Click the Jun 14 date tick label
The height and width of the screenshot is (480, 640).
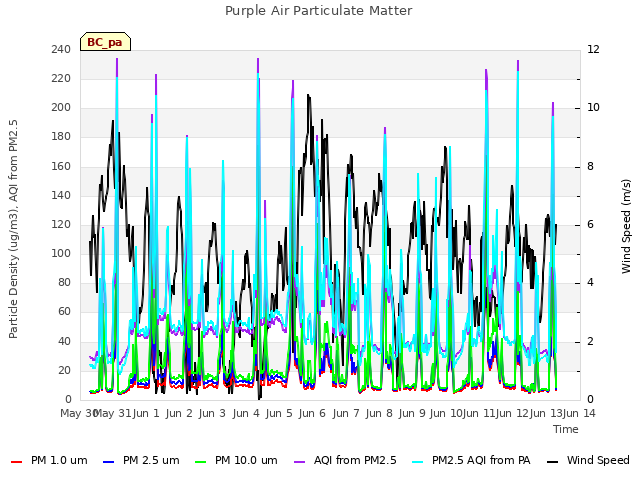[x=579, y=413]
